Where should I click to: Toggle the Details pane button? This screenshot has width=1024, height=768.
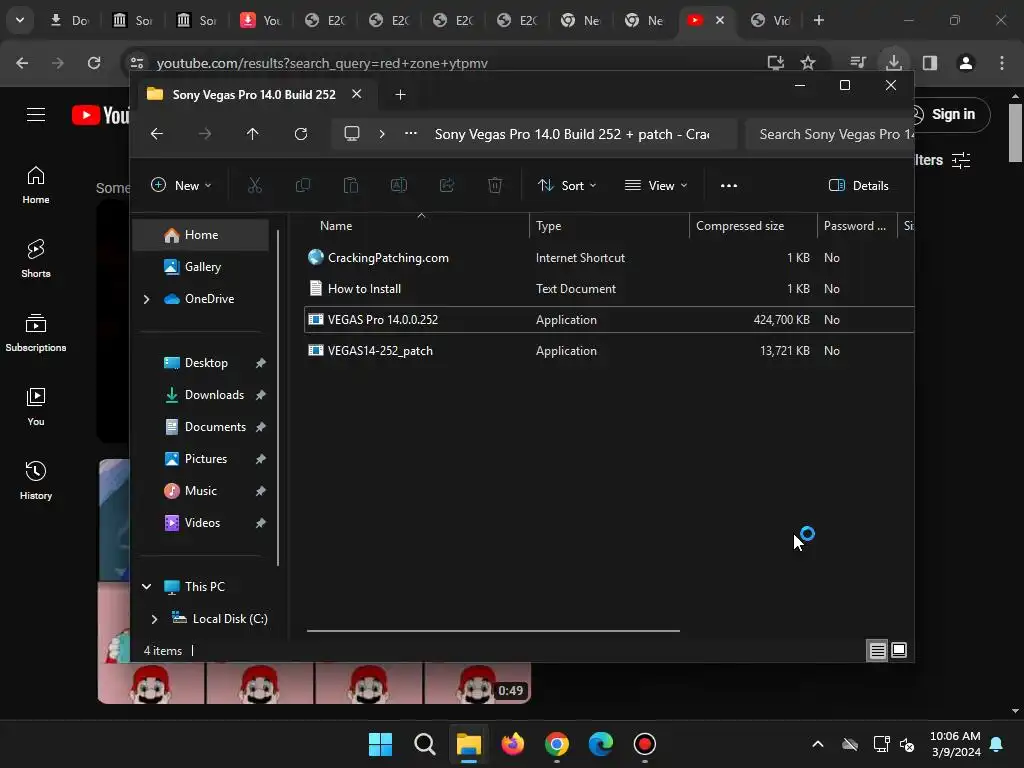pyautogui.click(x=859, y=185)
